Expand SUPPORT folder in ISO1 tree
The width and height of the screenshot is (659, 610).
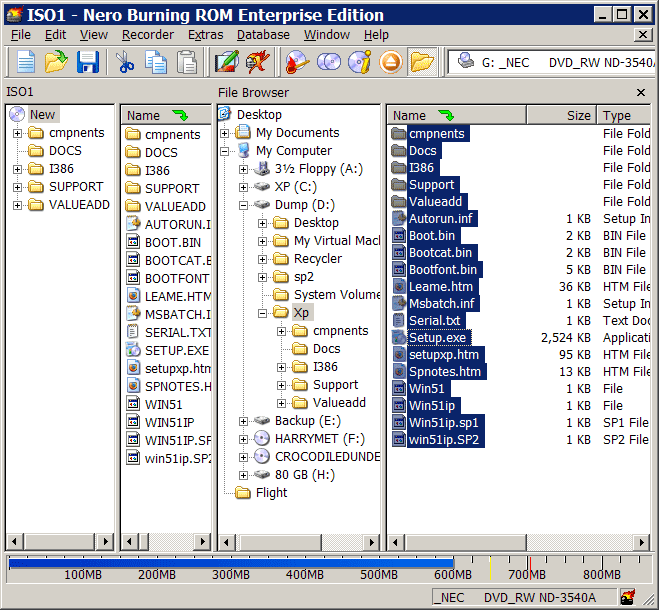coord(17,187)
